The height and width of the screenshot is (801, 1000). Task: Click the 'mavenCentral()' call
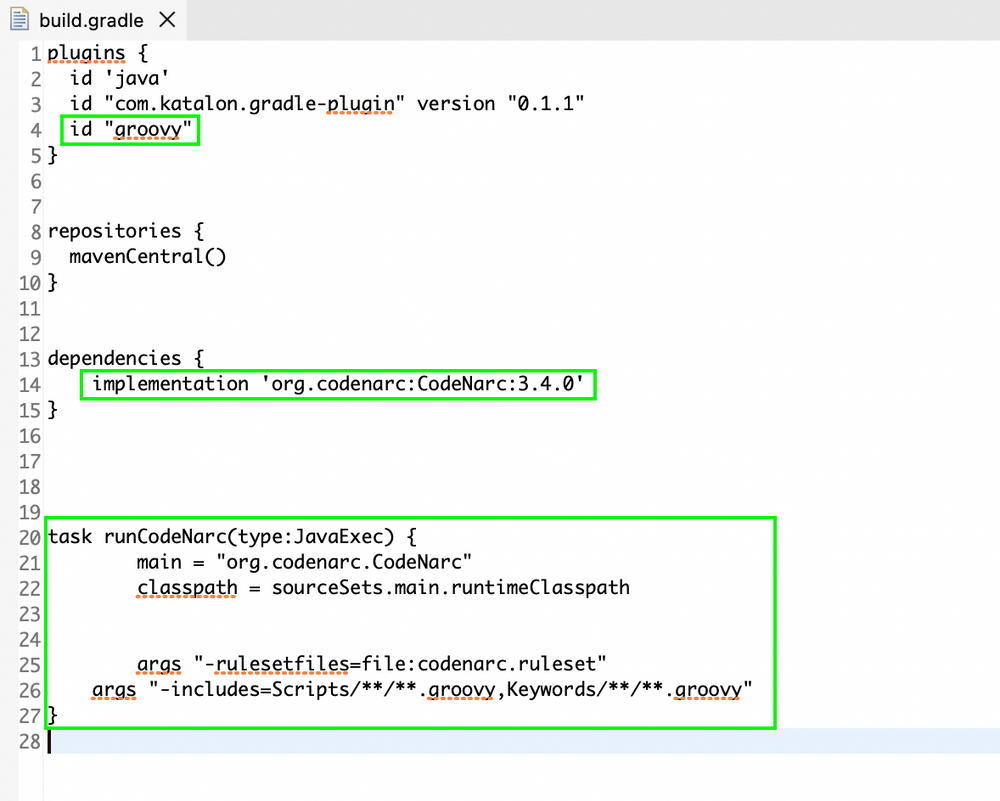coord(146,257)
